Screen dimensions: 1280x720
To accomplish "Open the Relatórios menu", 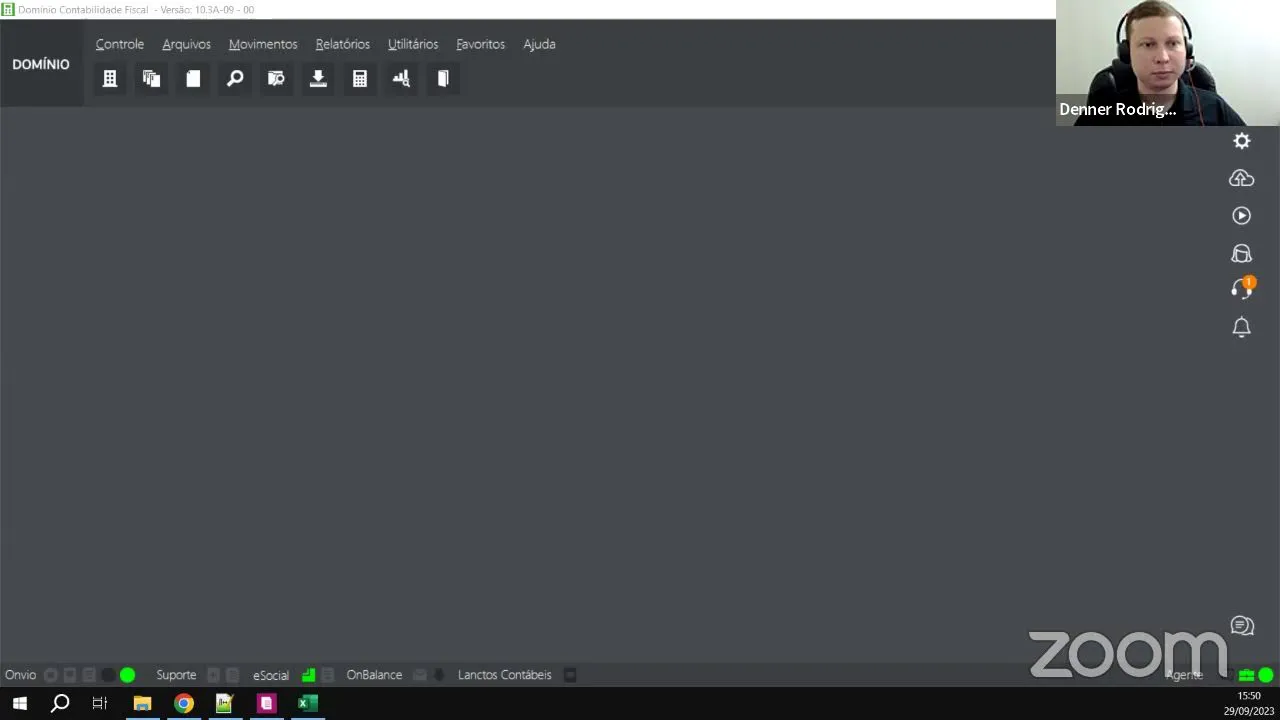I will 342,44.
